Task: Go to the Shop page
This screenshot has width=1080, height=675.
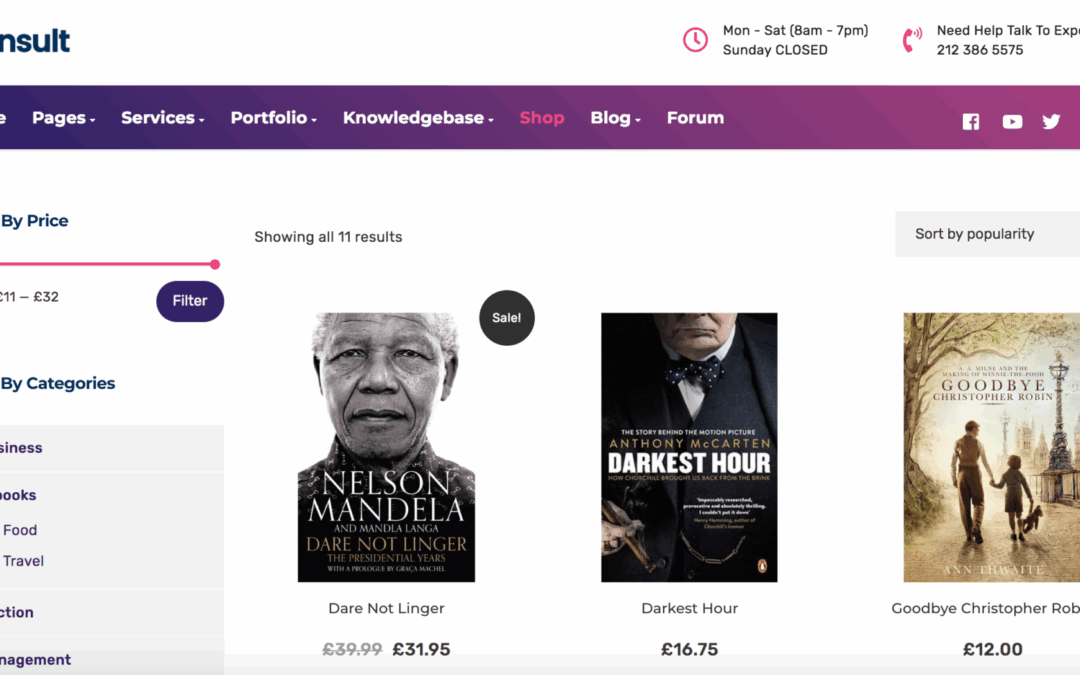Action: click(x=542, y=118)
